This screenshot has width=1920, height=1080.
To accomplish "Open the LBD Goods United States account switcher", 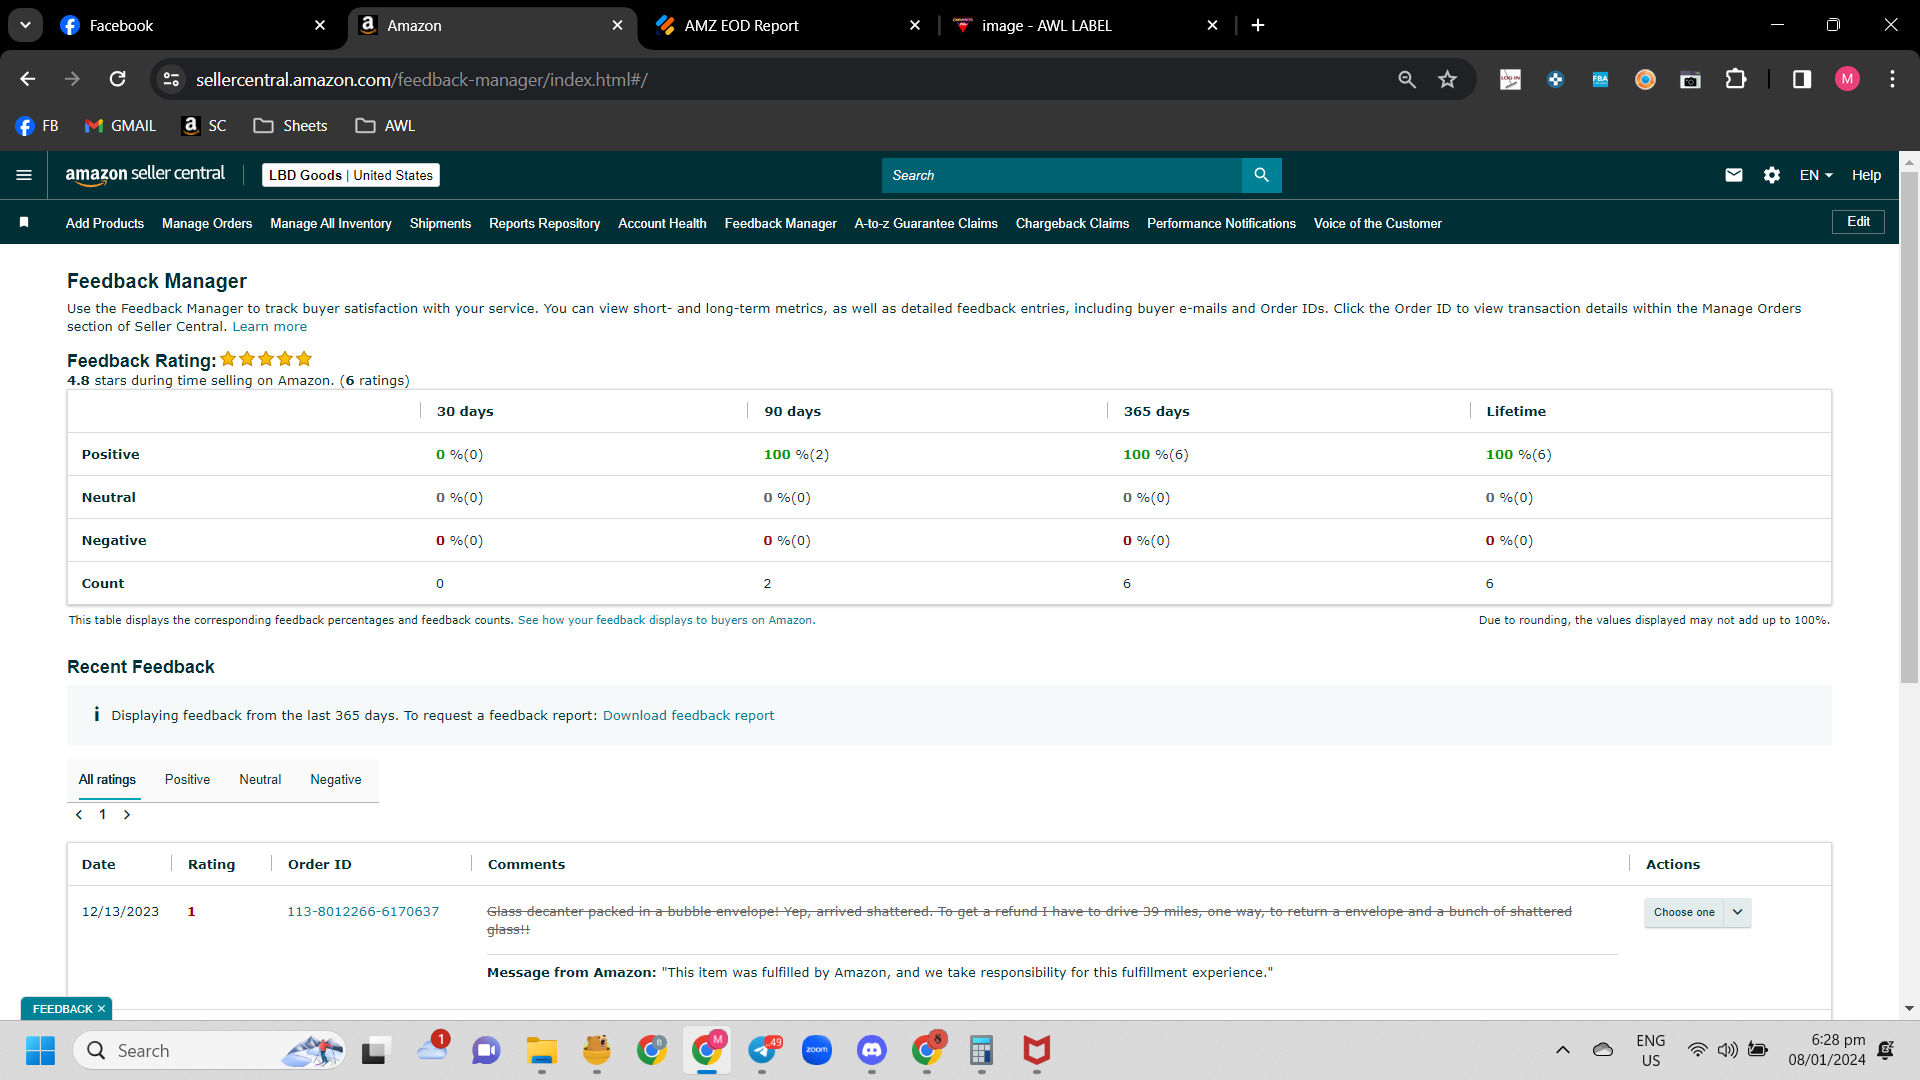I will [x=351, y=175].
